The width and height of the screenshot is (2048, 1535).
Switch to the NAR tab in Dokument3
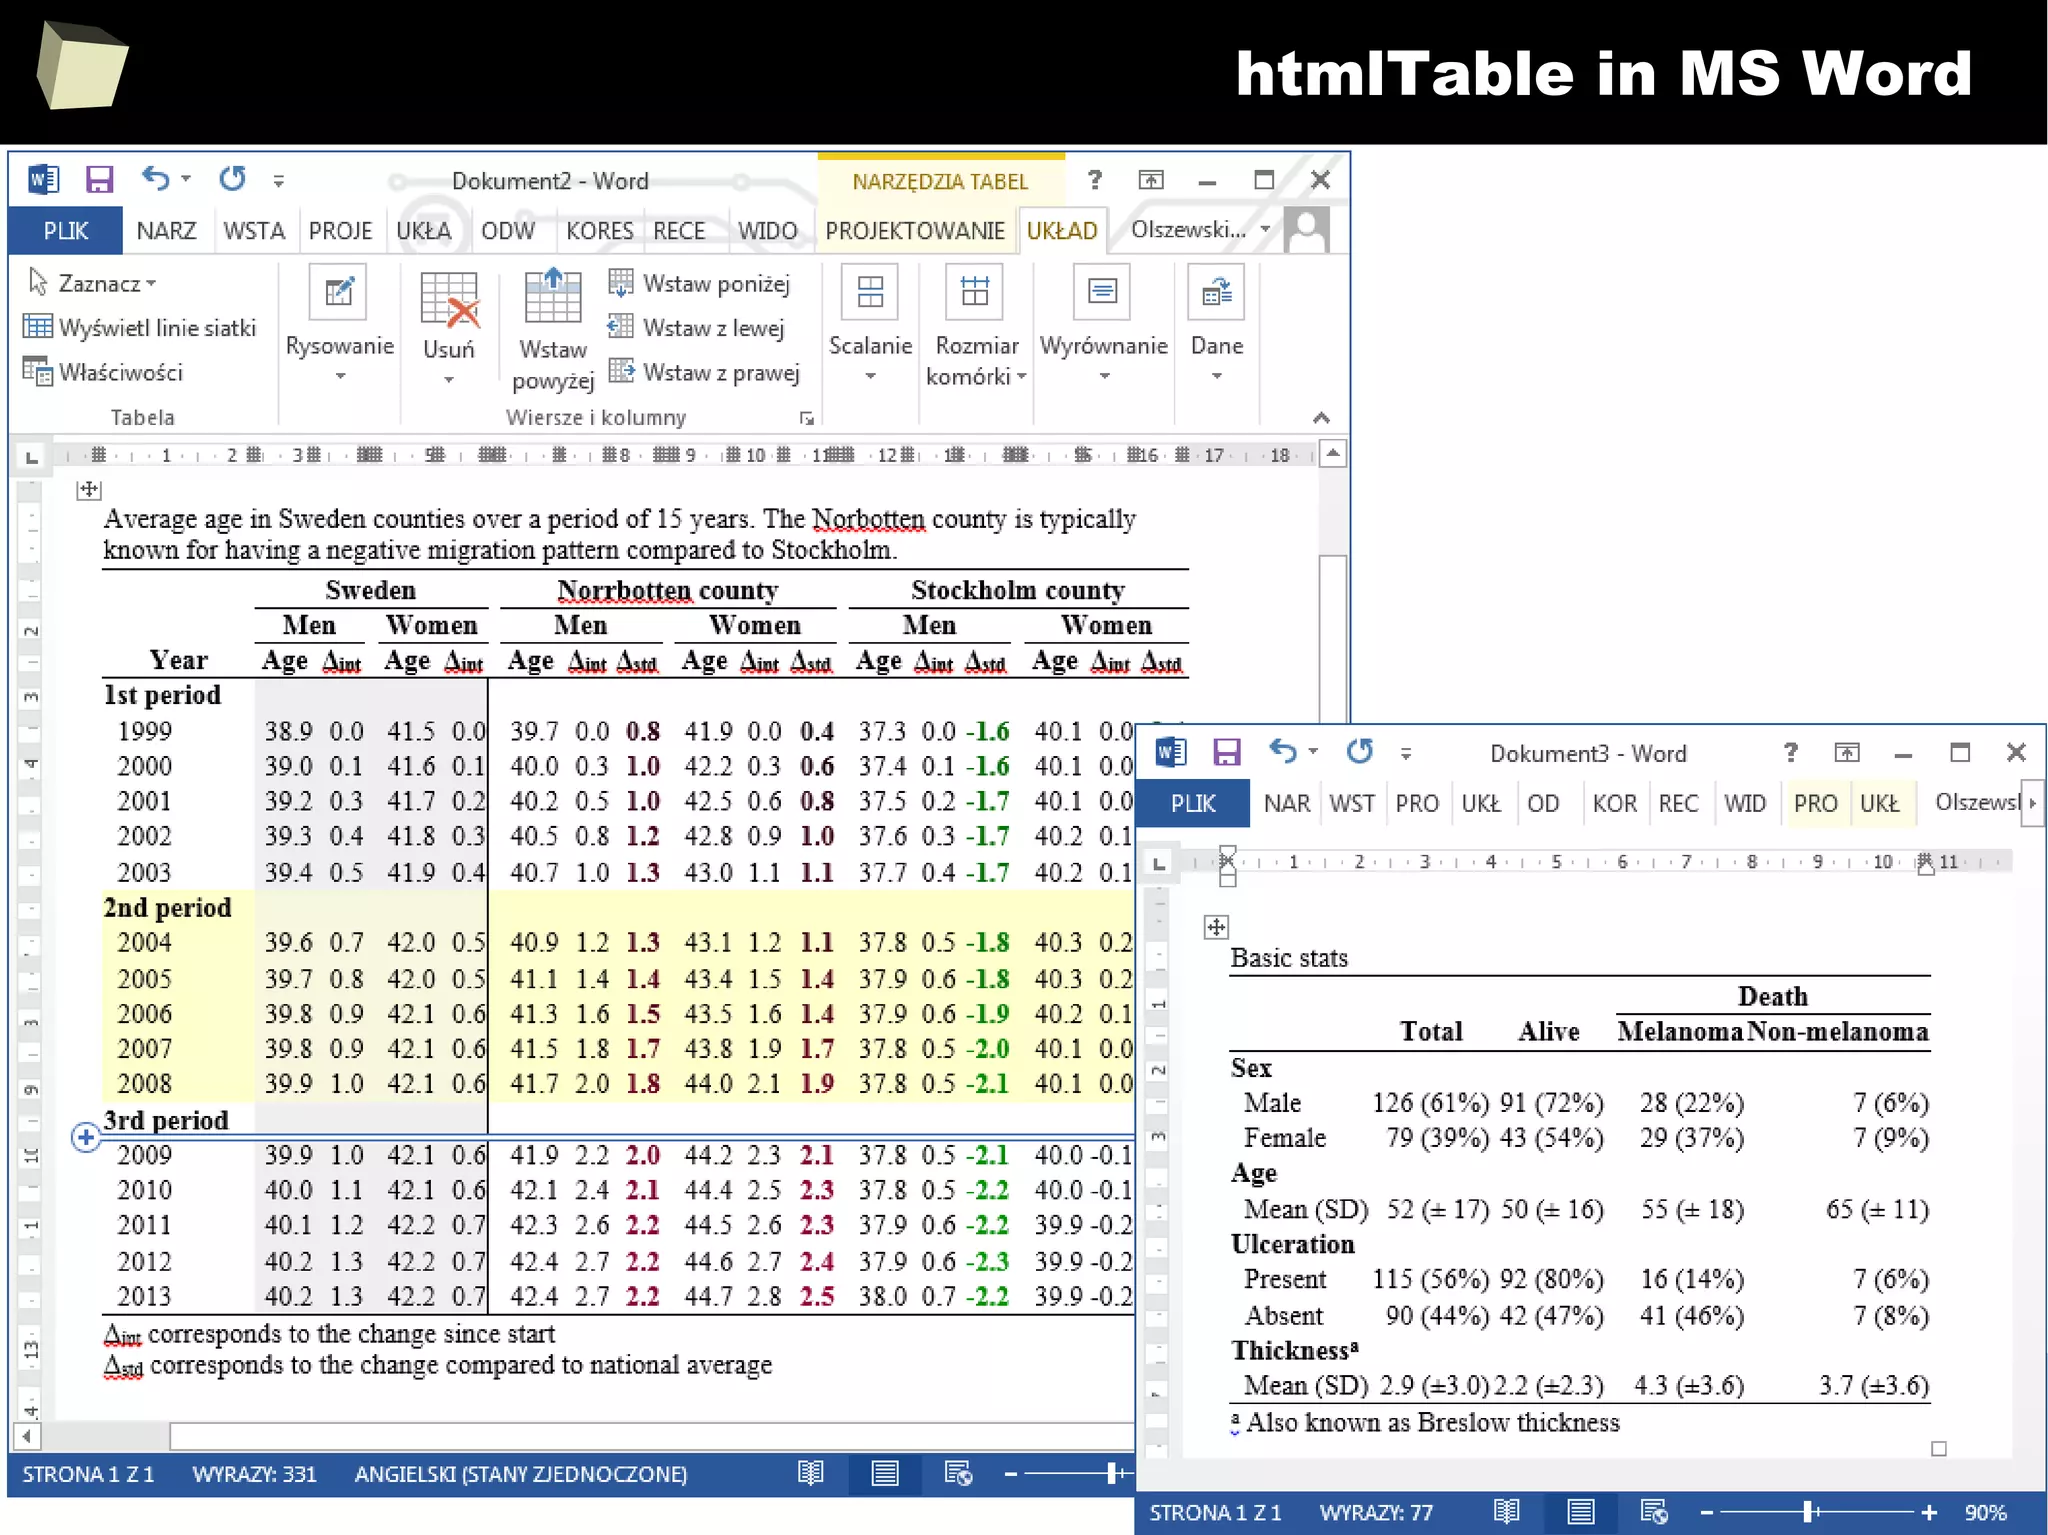[1287, 804]
